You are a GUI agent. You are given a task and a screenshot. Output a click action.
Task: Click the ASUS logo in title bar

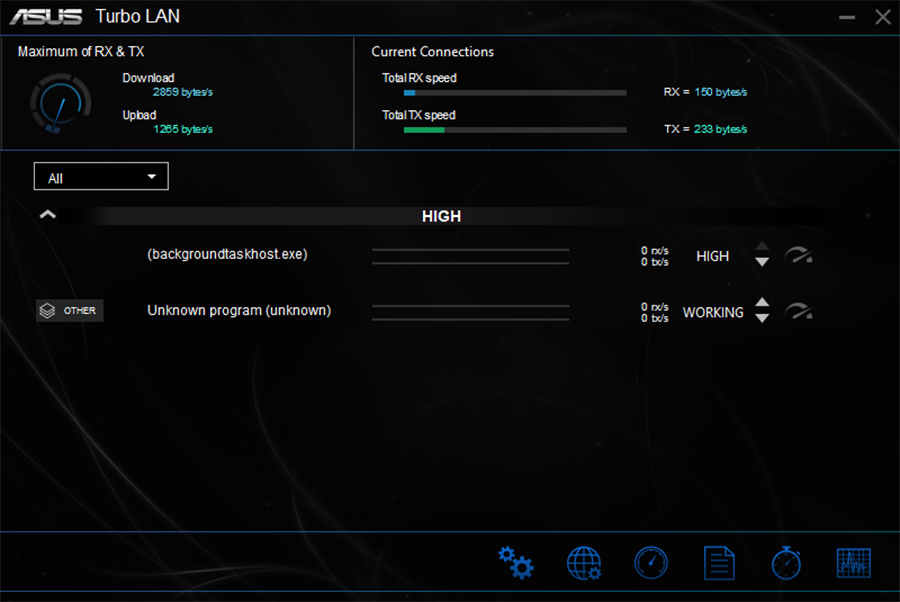(x=46, y=17)
